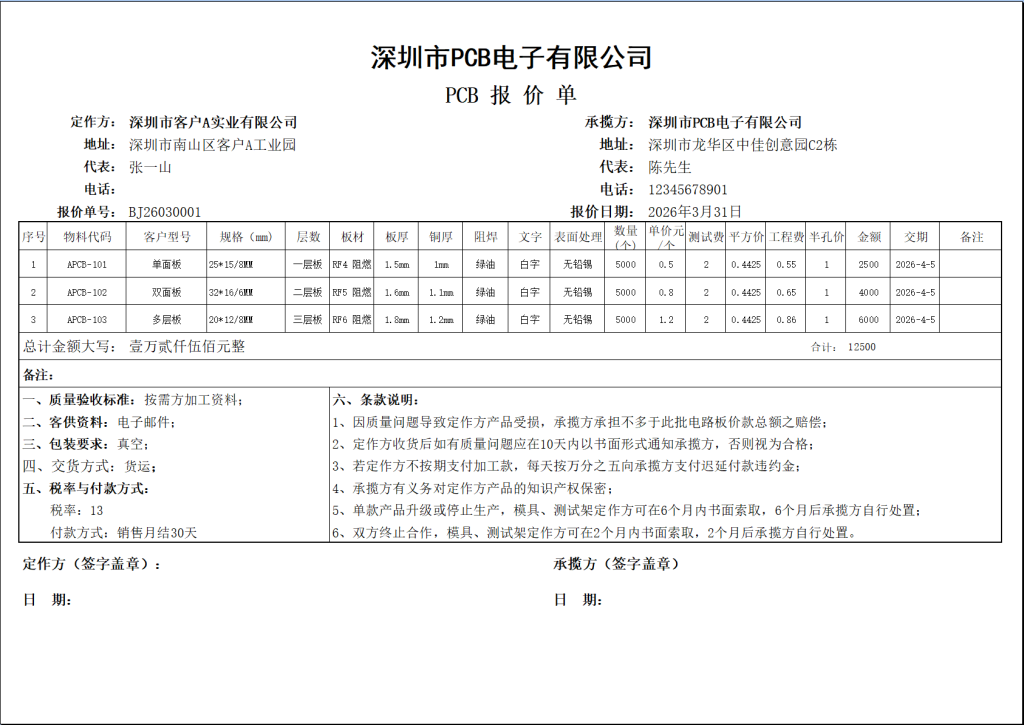Click the large company title header at top
1024x725 pixels.
tap(511, 57)
